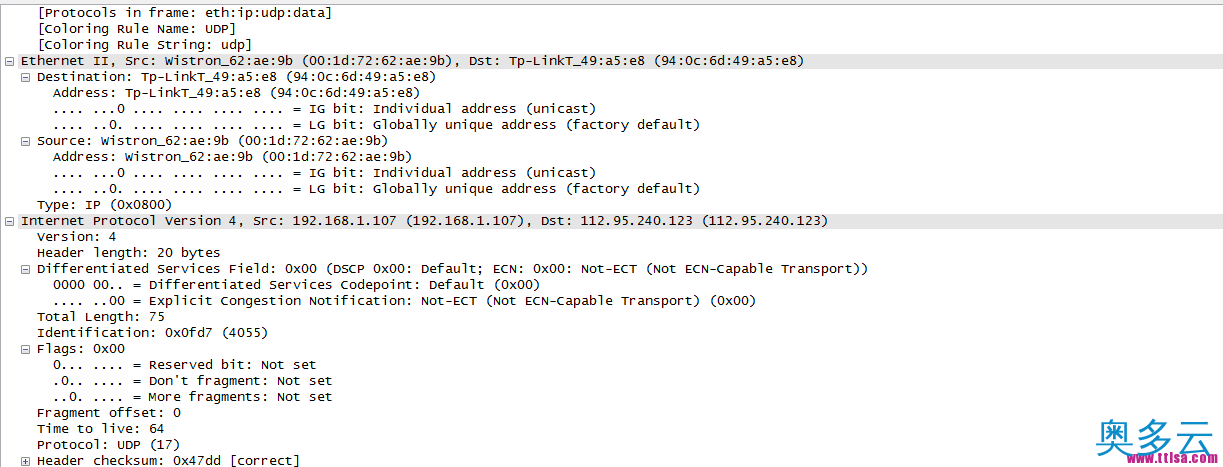Select the Don't fragment: Not set line
The width and height of the screenshot is (1223, 467).
(193, 380)
